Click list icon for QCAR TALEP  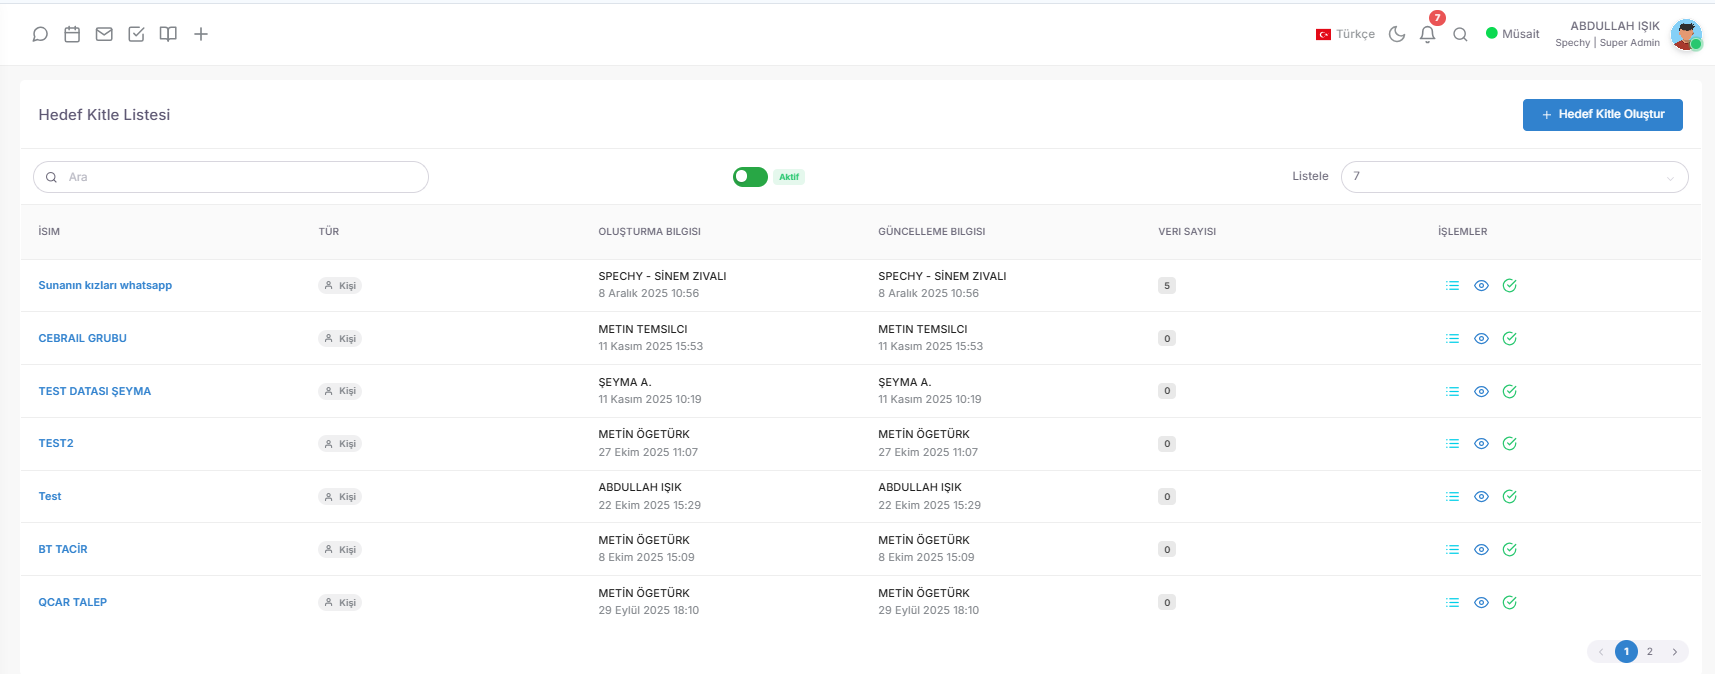[x=1452, y=603]
